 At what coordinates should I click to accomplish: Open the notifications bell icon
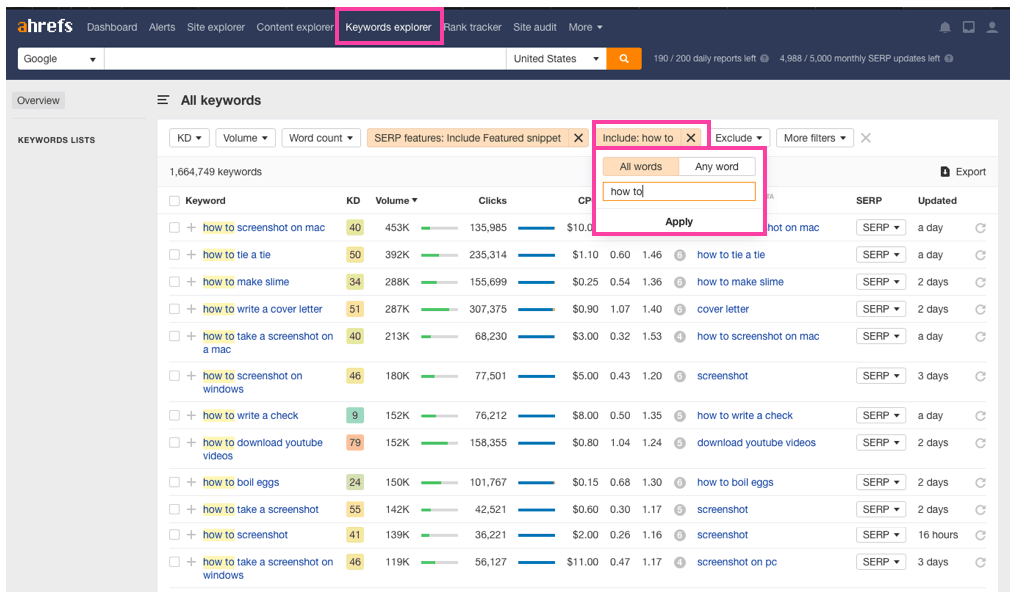click(x=945, y=27)
